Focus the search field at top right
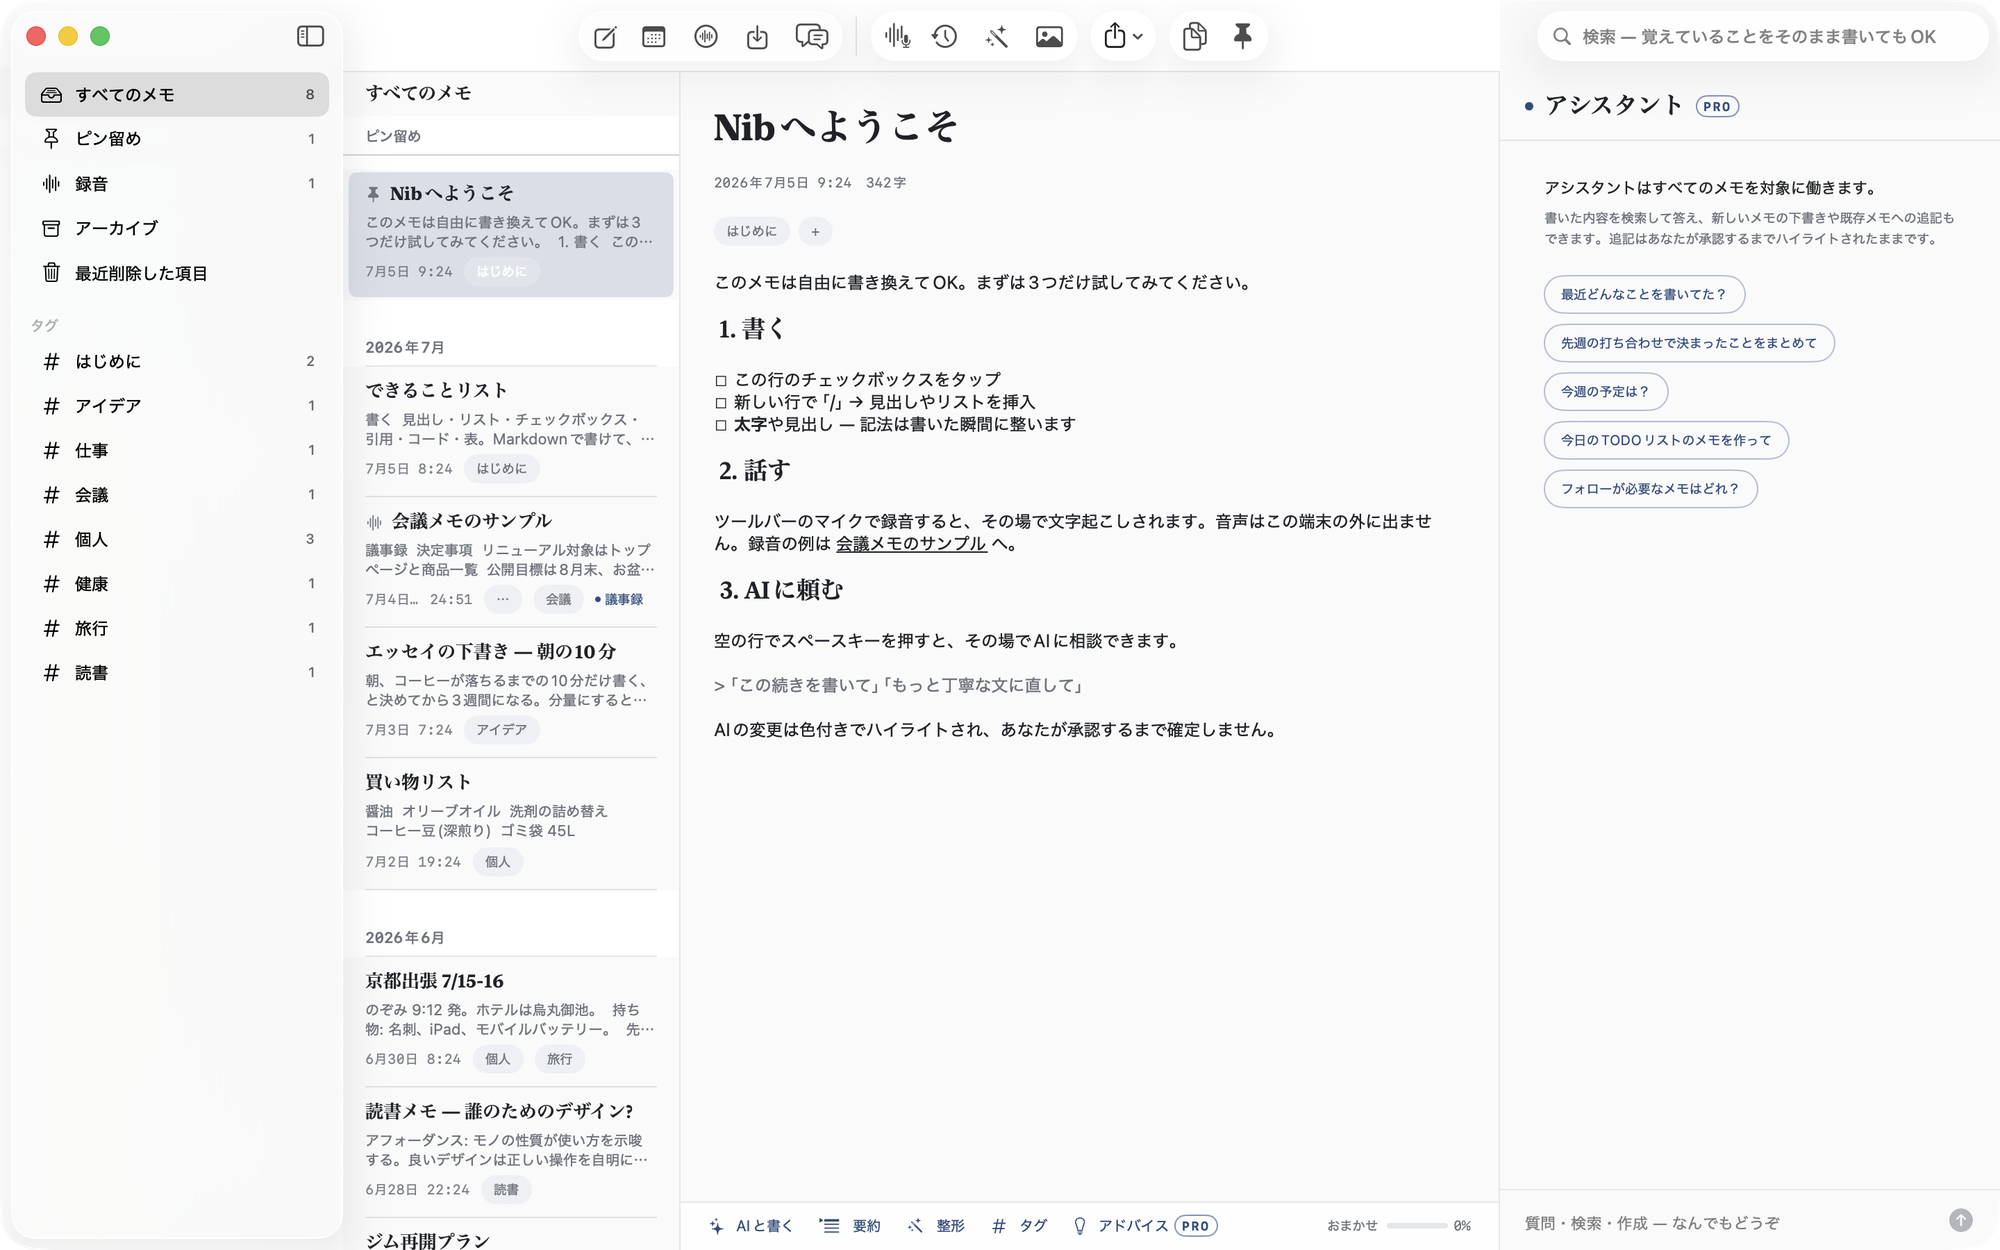This screenshot has height=1250, width=2000. (1762, 37)
